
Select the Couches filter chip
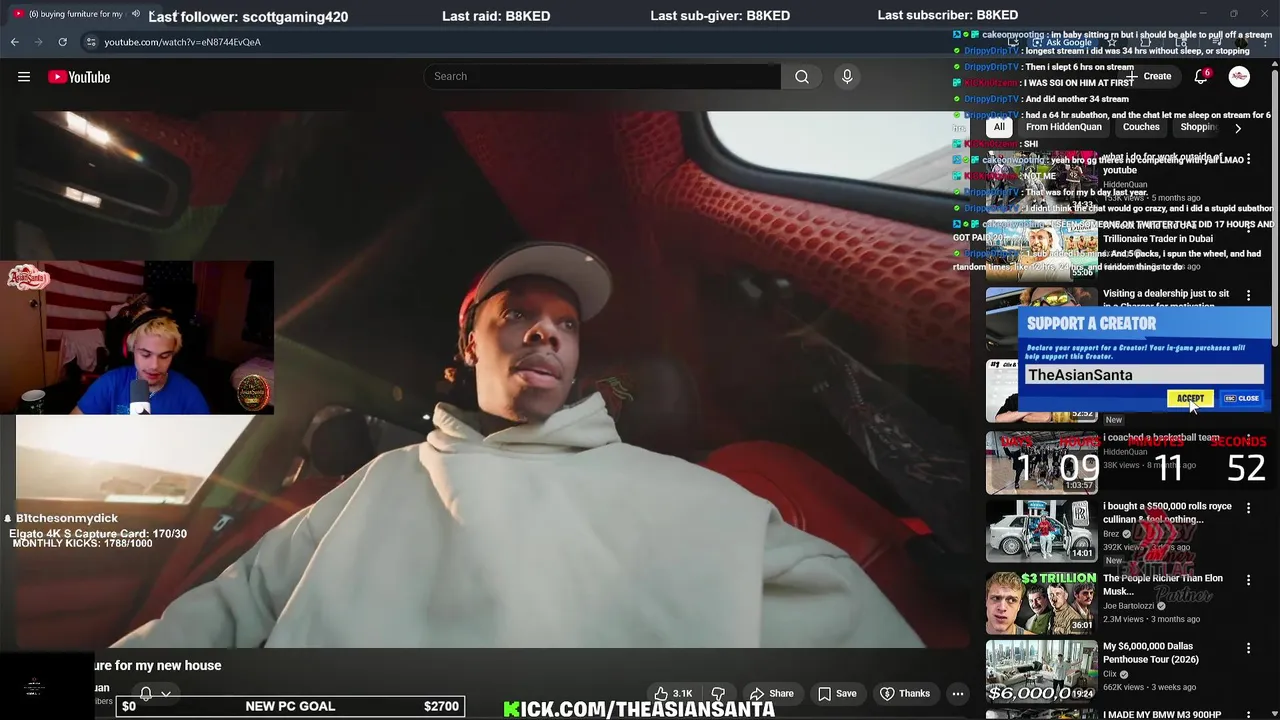[1141, 127]
